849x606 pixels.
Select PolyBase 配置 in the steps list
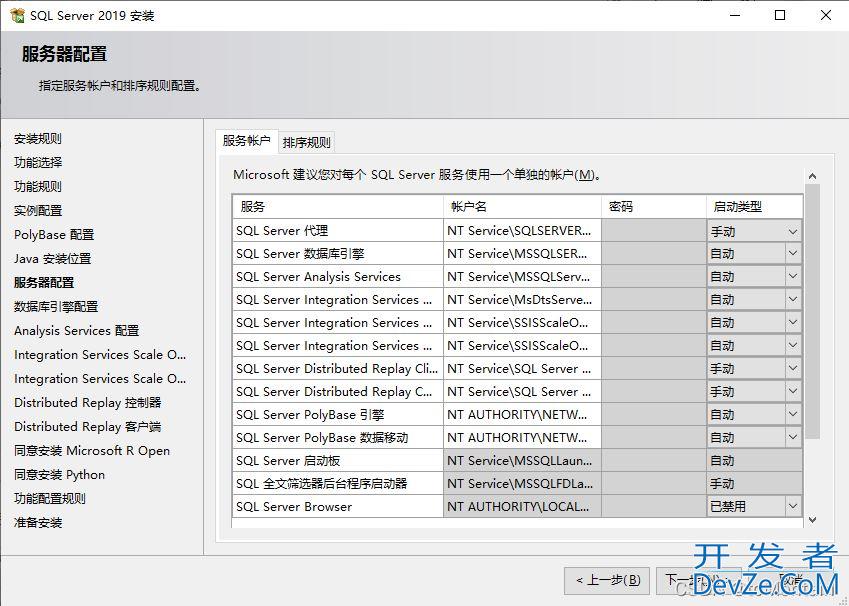[54, 234]
